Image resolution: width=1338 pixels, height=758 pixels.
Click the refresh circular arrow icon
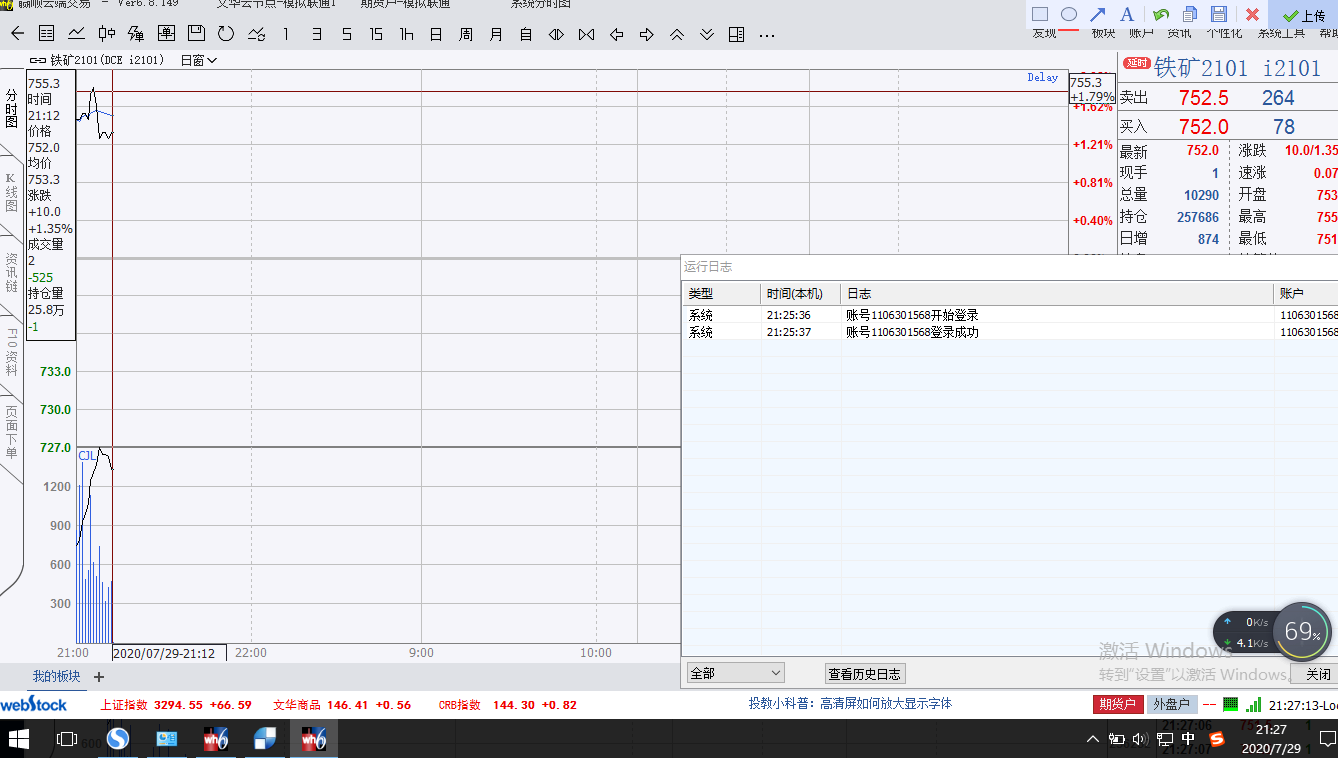(226, 34)
